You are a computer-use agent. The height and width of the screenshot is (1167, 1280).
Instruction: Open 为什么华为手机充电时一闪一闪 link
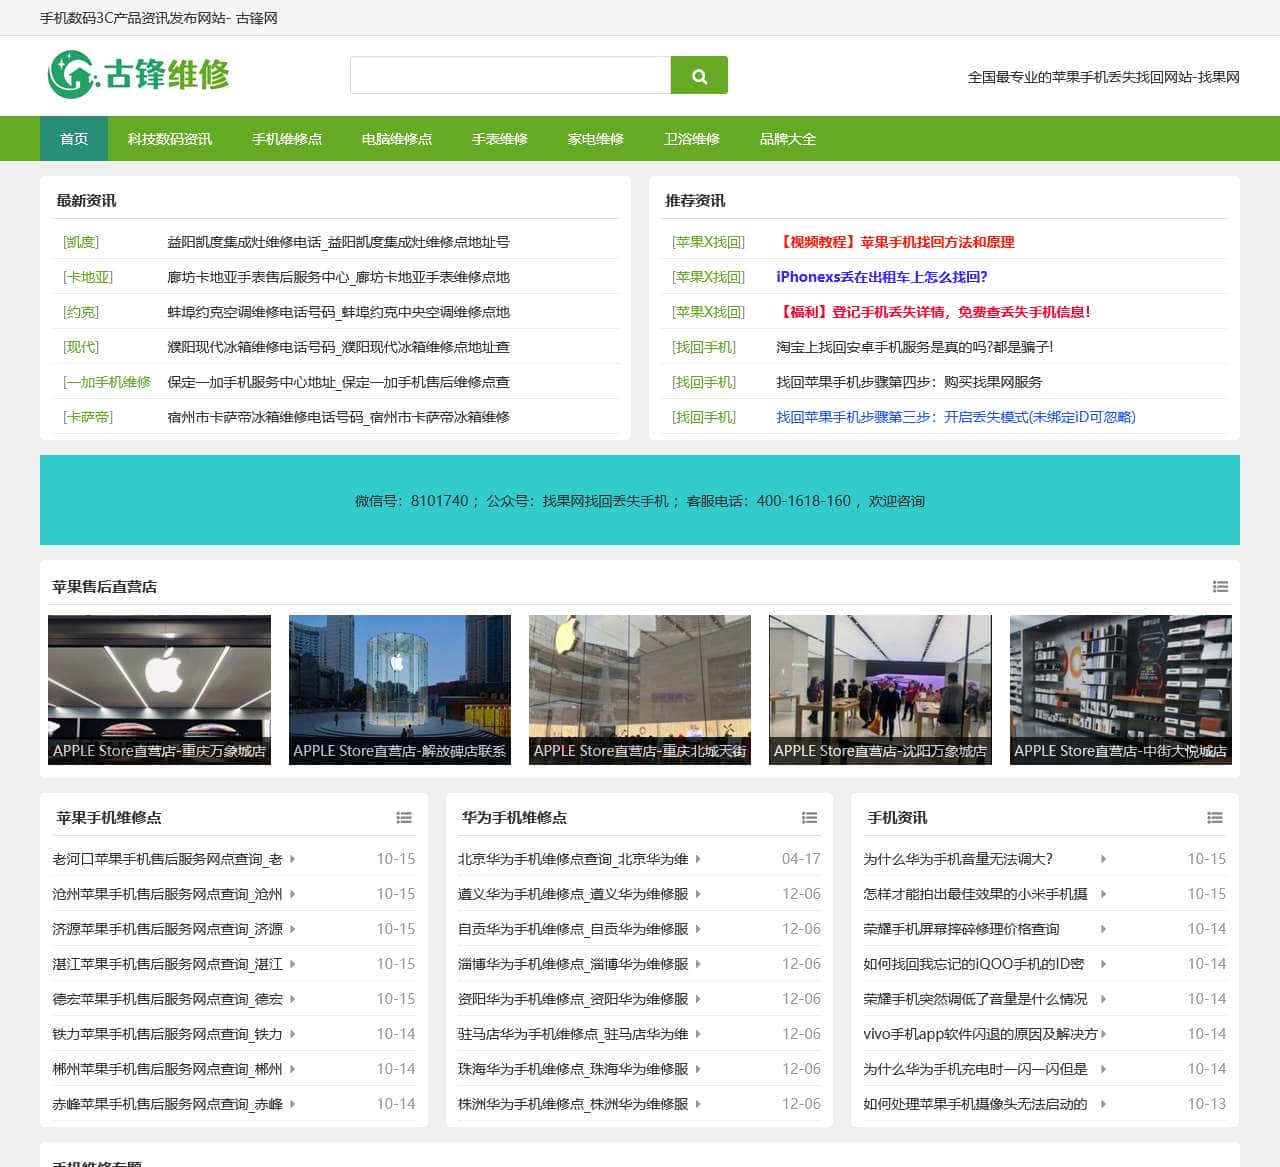coord(975,1069)
